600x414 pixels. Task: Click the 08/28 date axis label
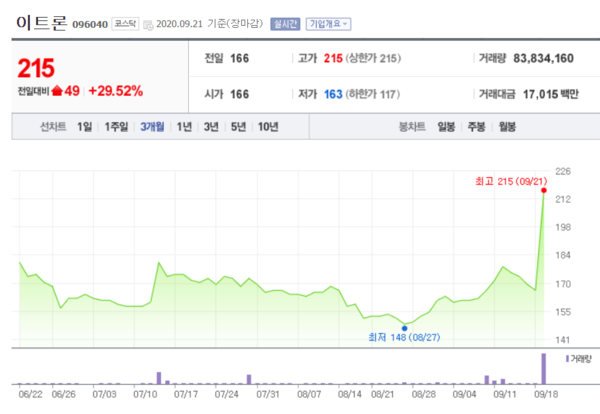(x=424, y=394)
